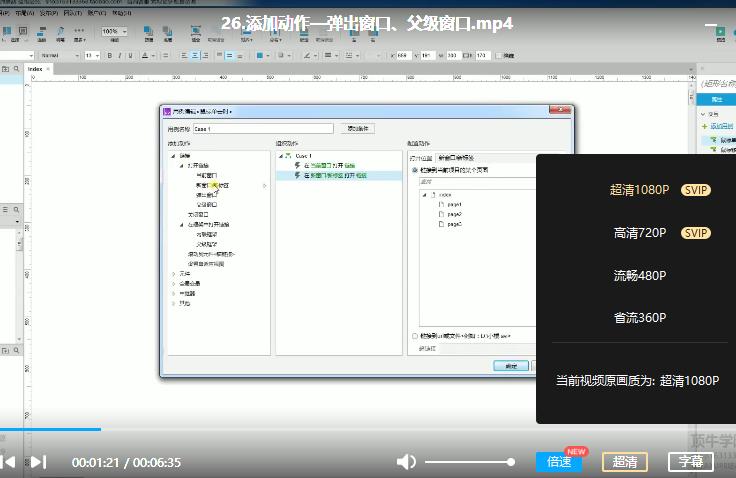Select 超清1080P video quality option
The image size is (736, 478).
click(x=638, y=189)
